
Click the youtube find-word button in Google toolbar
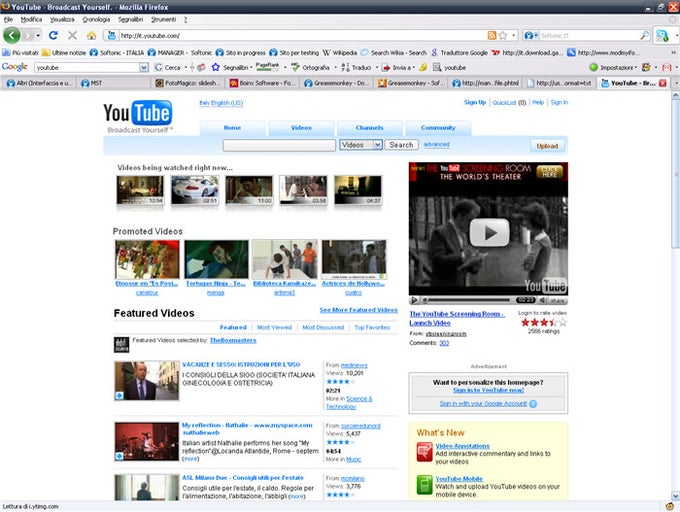[x=449, y=68]
